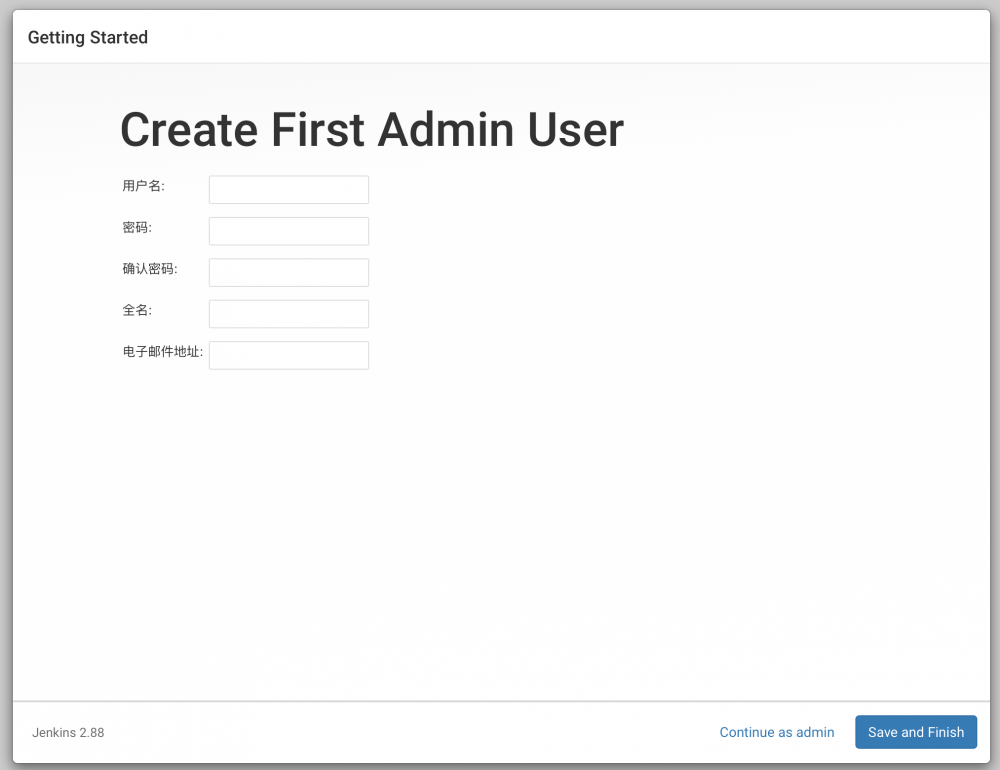Click the 电子邮件地址 label text
1000x770 pixels.
pyautogui.click(x=161, y=351)
